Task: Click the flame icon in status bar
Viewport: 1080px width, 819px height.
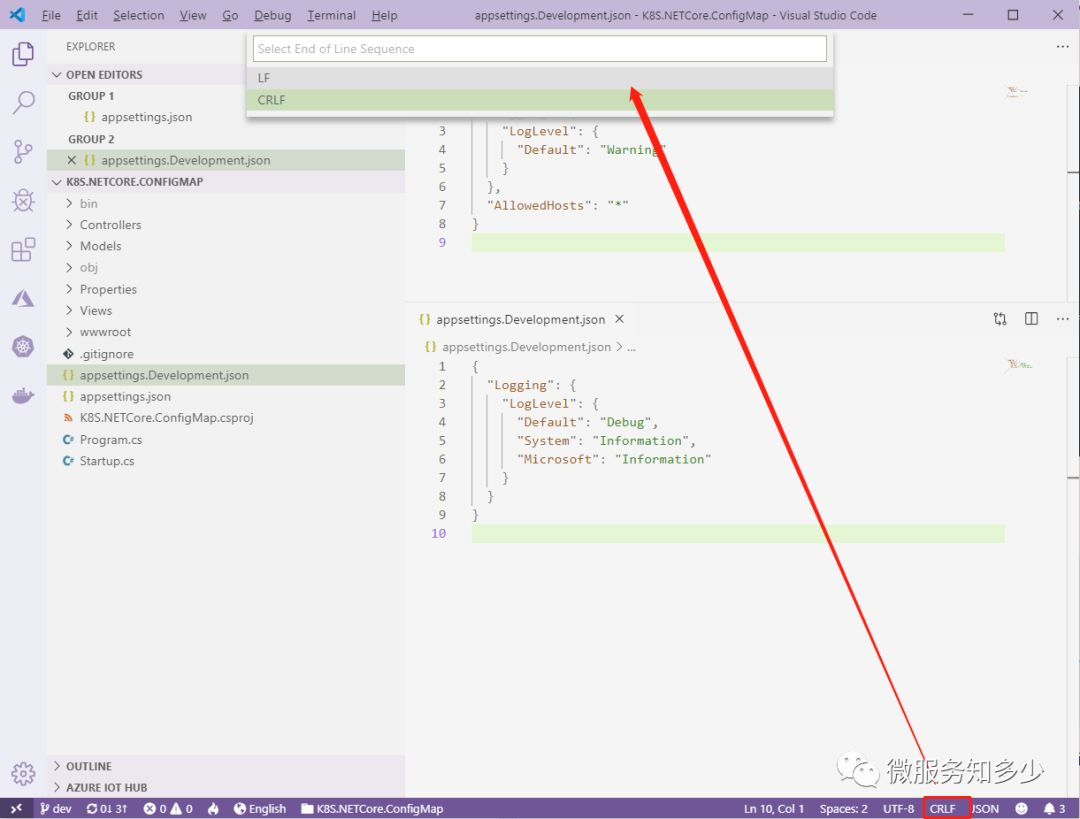Action: click(214, 809)
